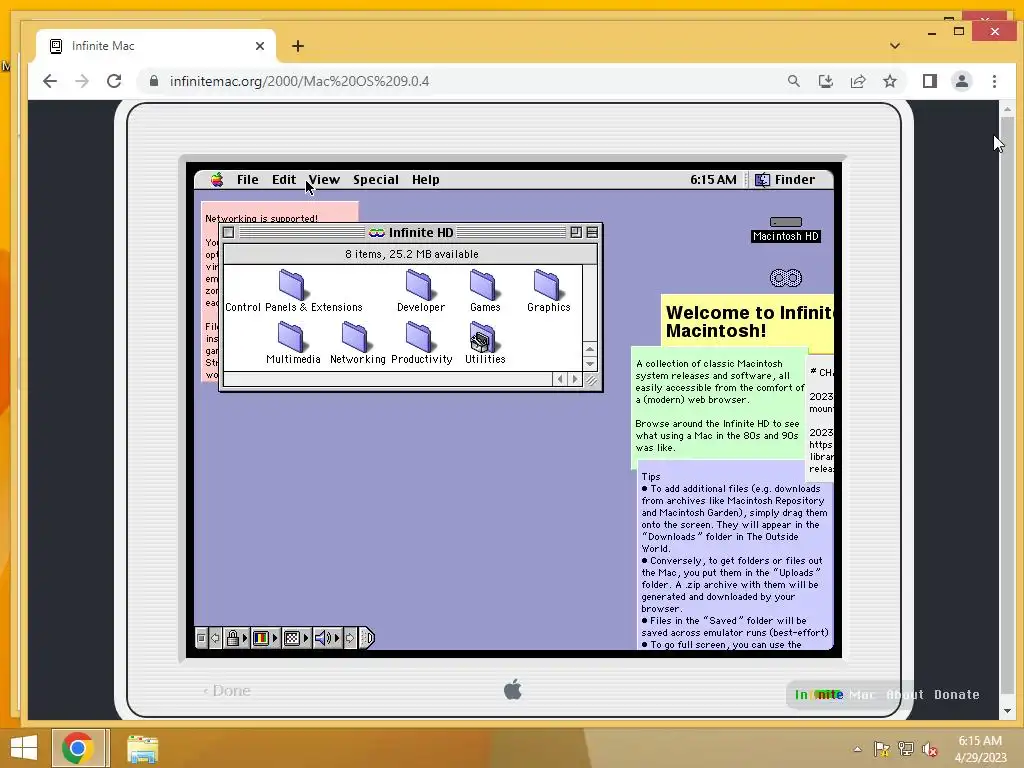Select the Macintosh HD desktop icon
This screenshot has width=1024, height=768.
[x=786, y=229]
